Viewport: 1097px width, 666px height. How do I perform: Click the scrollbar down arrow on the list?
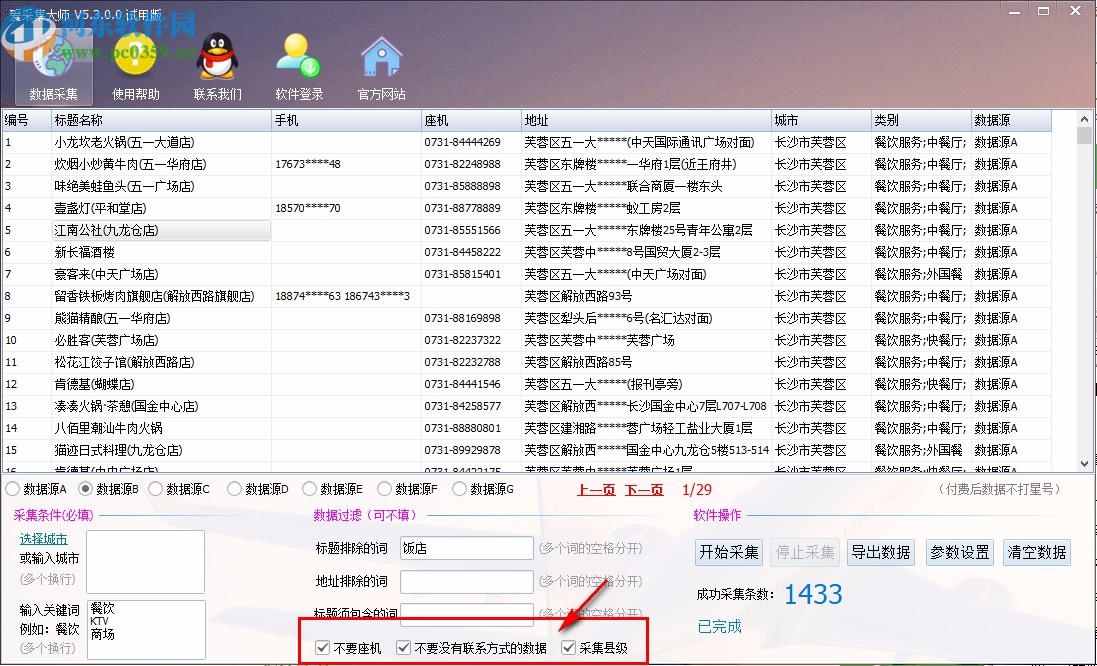1083,463
